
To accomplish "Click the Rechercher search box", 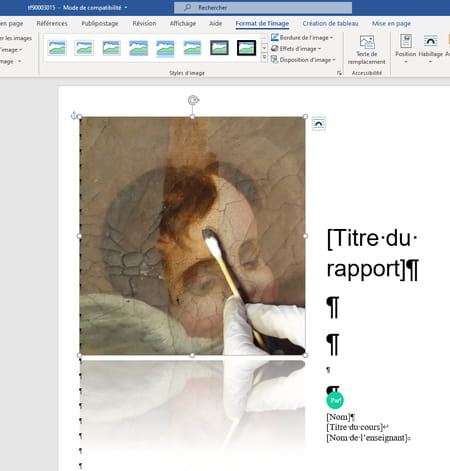I will [x=263, y=7].
